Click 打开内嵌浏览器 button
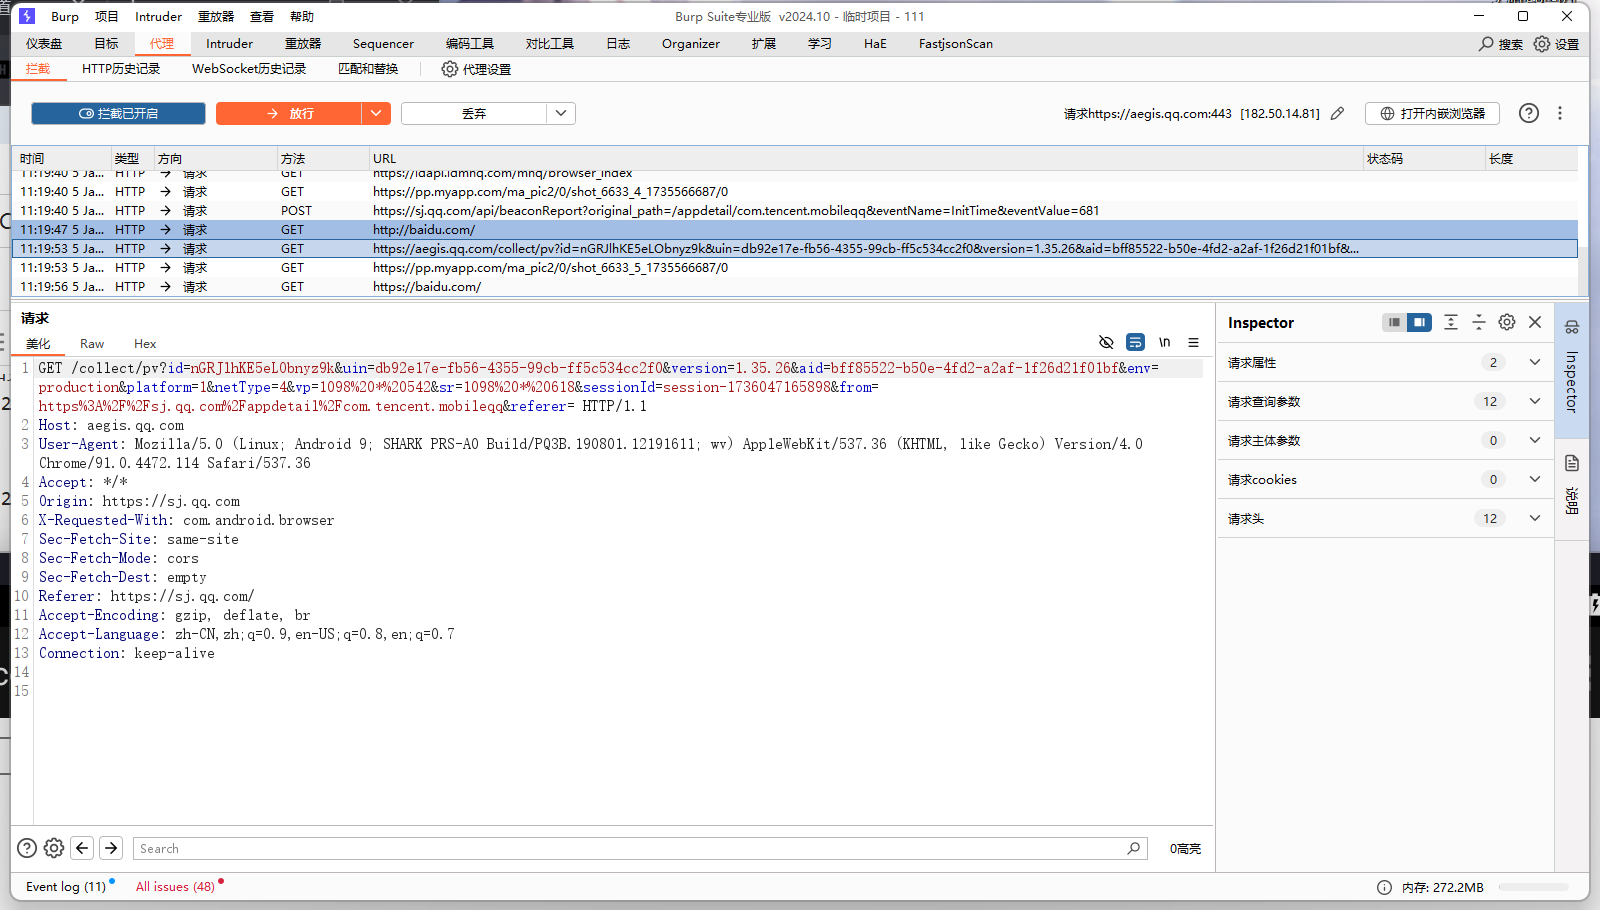The image size is (1600, 910). click(x=1432, y=114)
